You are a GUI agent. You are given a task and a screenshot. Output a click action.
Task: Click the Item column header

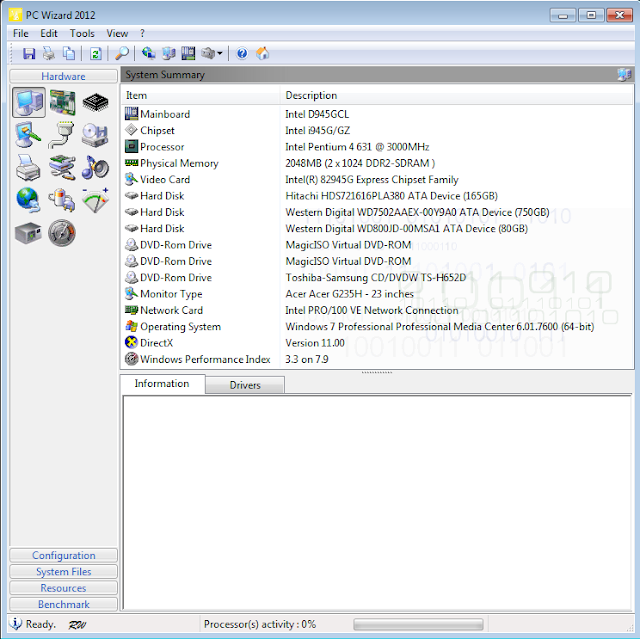[200, 95]
